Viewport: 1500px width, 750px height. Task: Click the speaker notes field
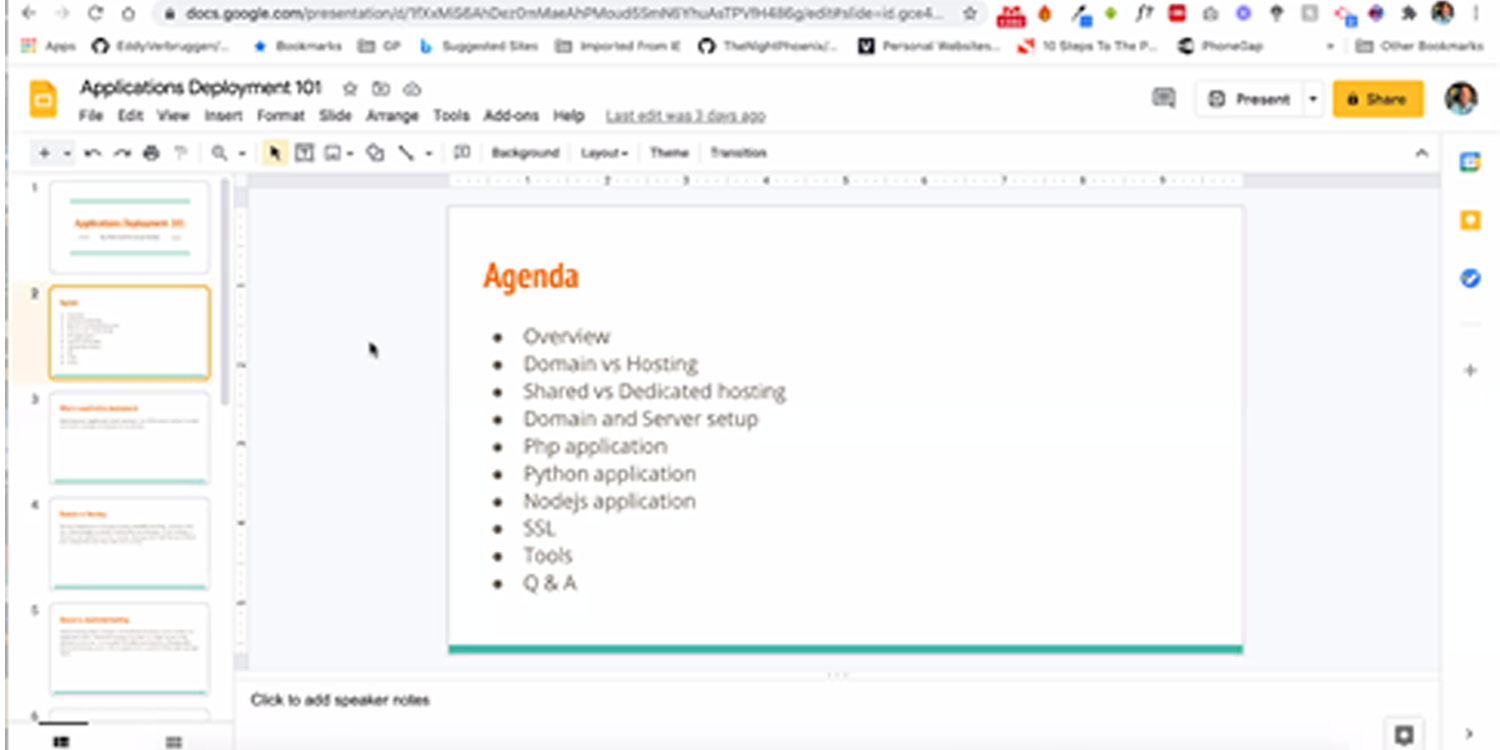pyautogui.click(x=700, y=700)
